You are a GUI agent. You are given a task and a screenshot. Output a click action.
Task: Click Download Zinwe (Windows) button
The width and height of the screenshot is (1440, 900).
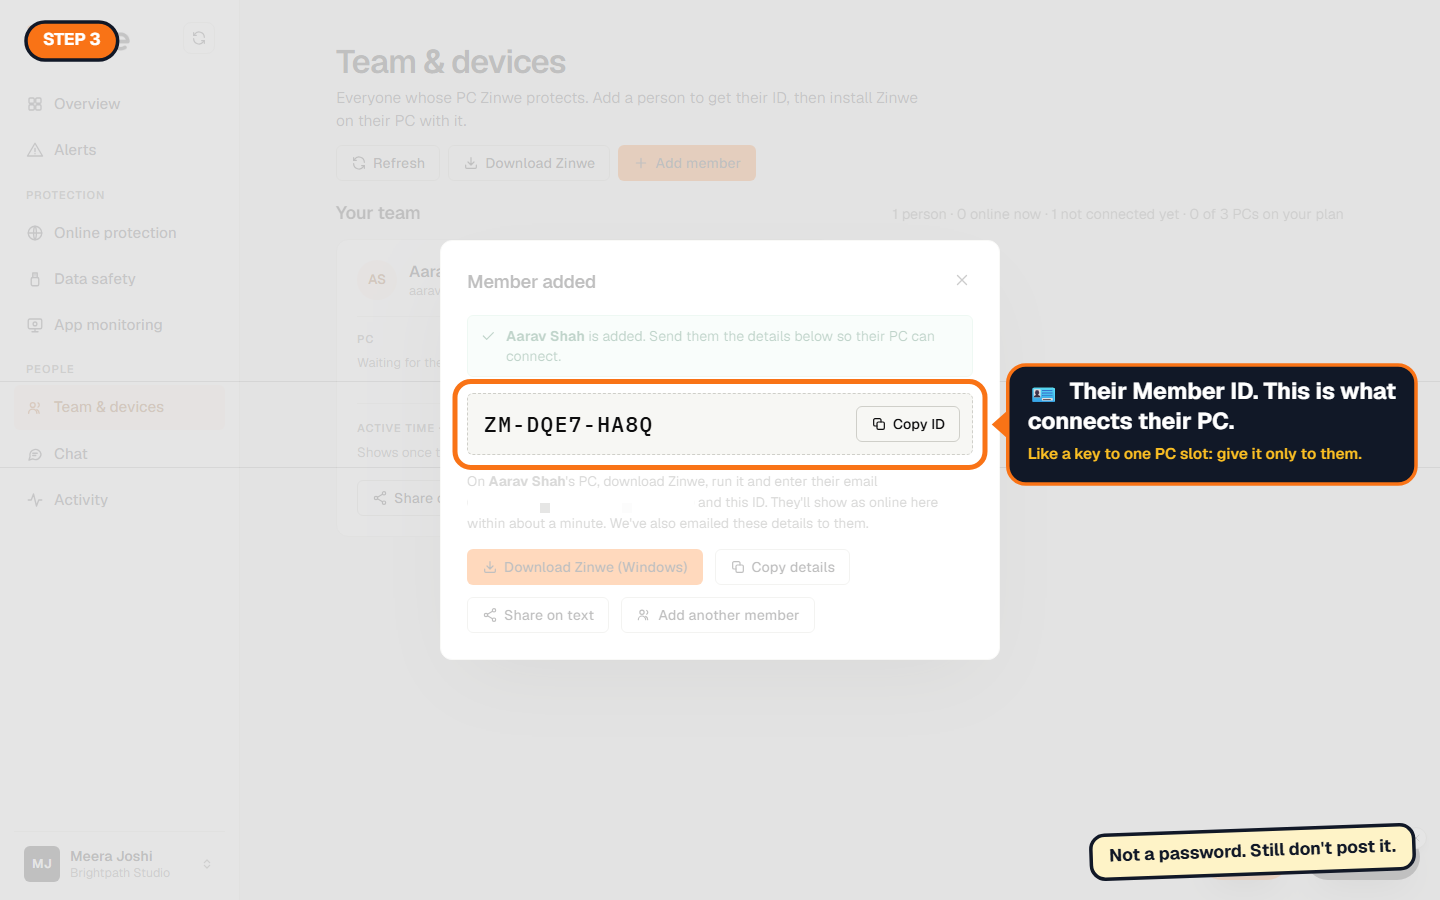click(585, 567)
